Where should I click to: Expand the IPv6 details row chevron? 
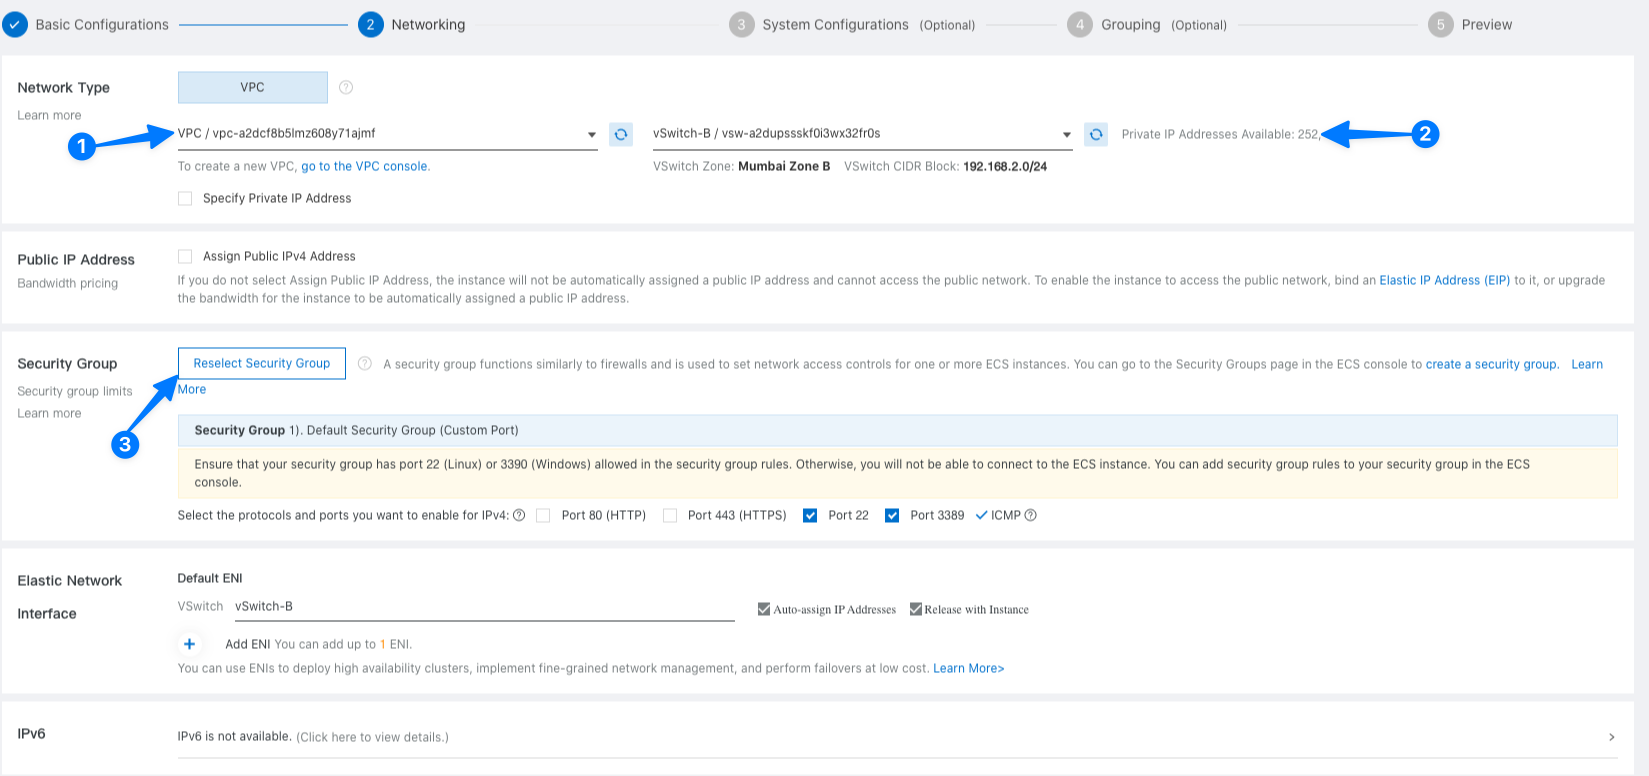1611,737
